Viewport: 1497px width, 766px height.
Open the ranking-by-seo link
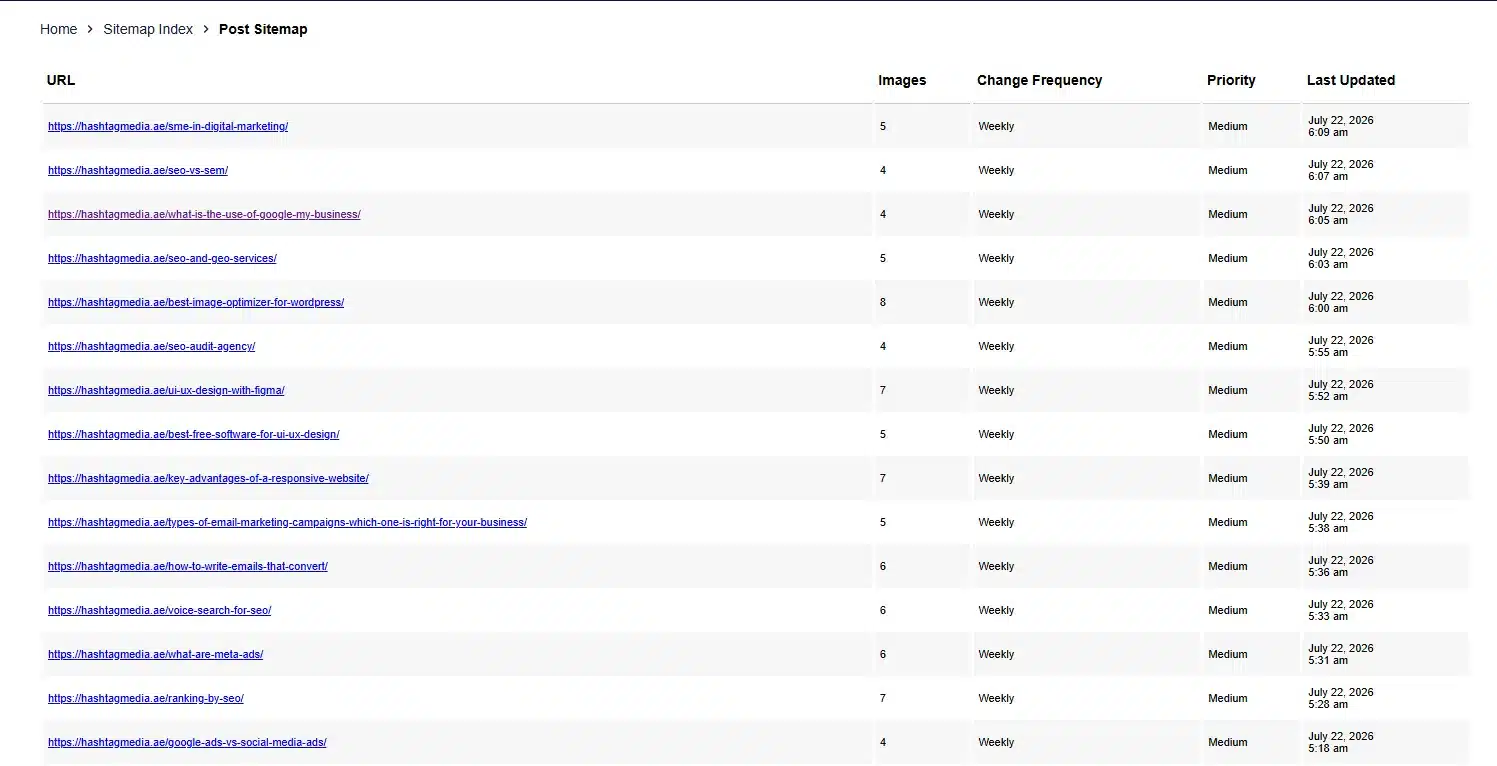pyautogui.click(x=146, y=698)
